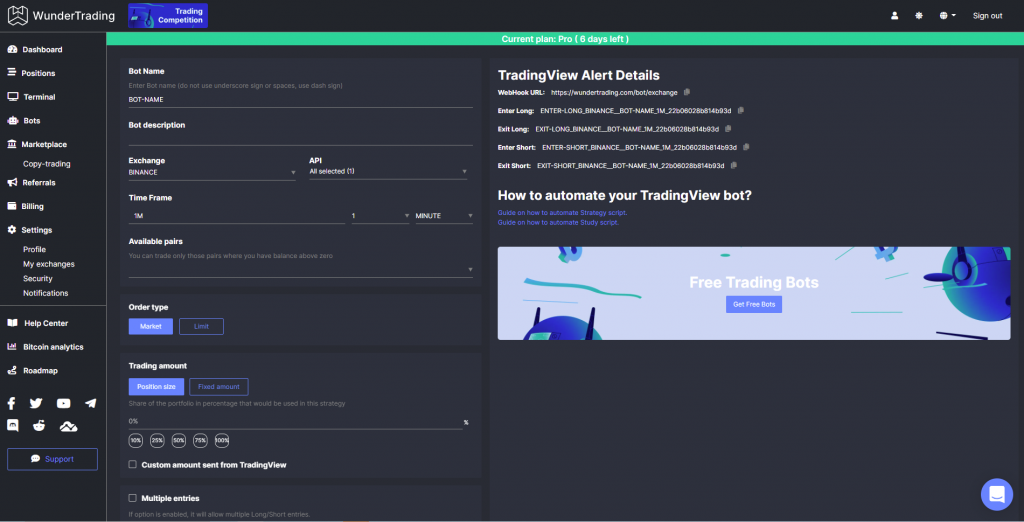This screenshot has width=1024, height=522.
Task: Click the Facebook icon
Action: (x=12, y=403)
